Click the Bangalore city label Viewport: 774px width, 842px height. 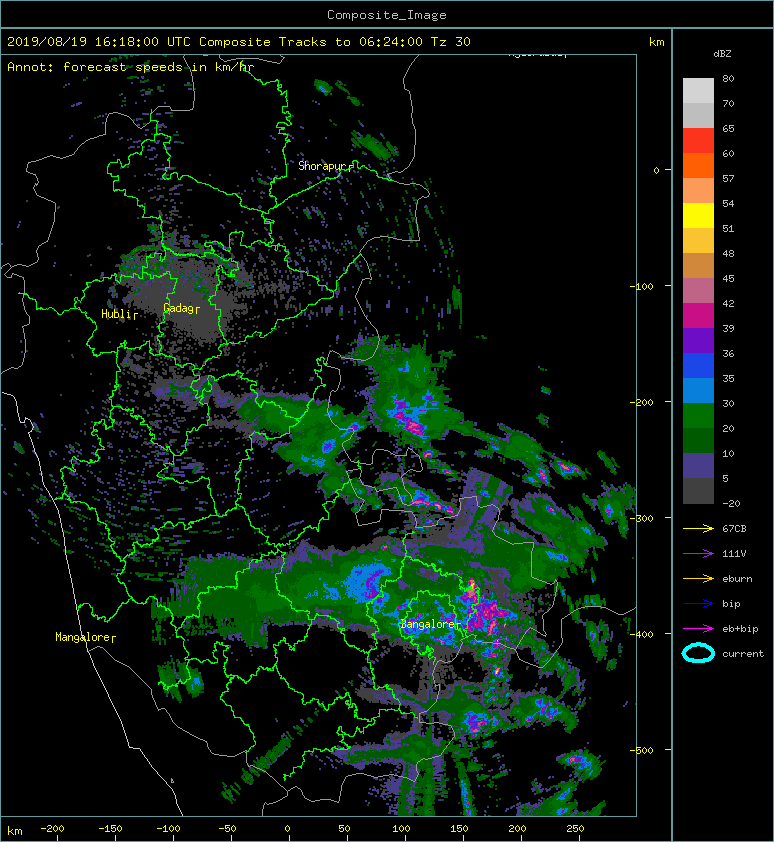(x=430, y=624)
